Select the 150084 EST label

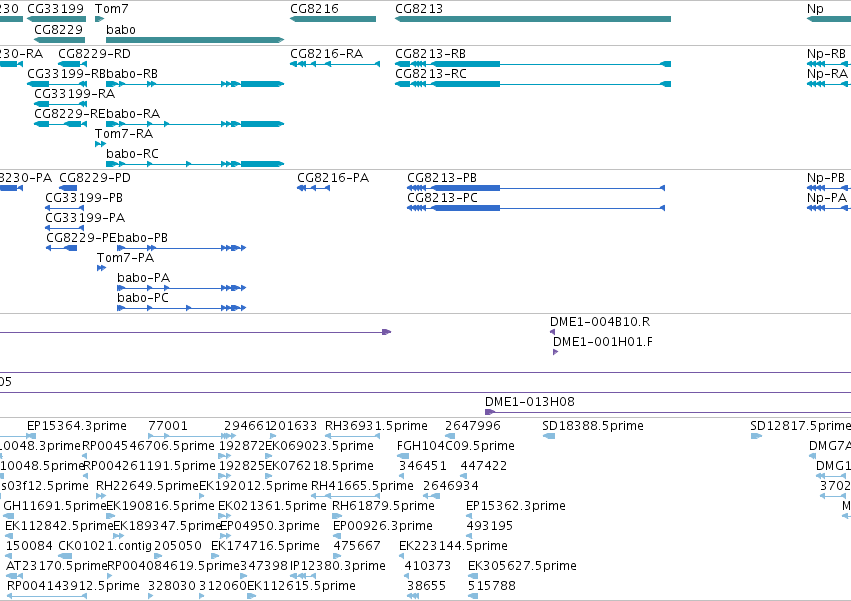tap(29, 546)
